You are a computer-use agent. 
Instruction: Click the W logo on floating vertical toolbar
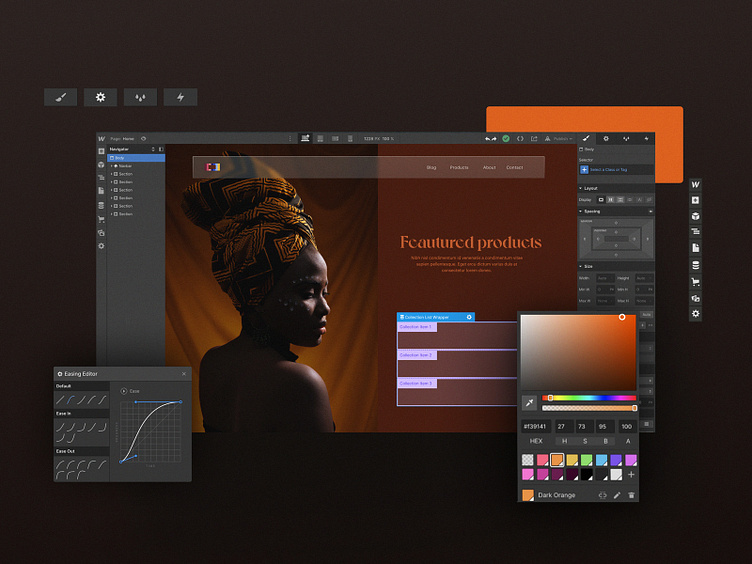coord(695,185)
